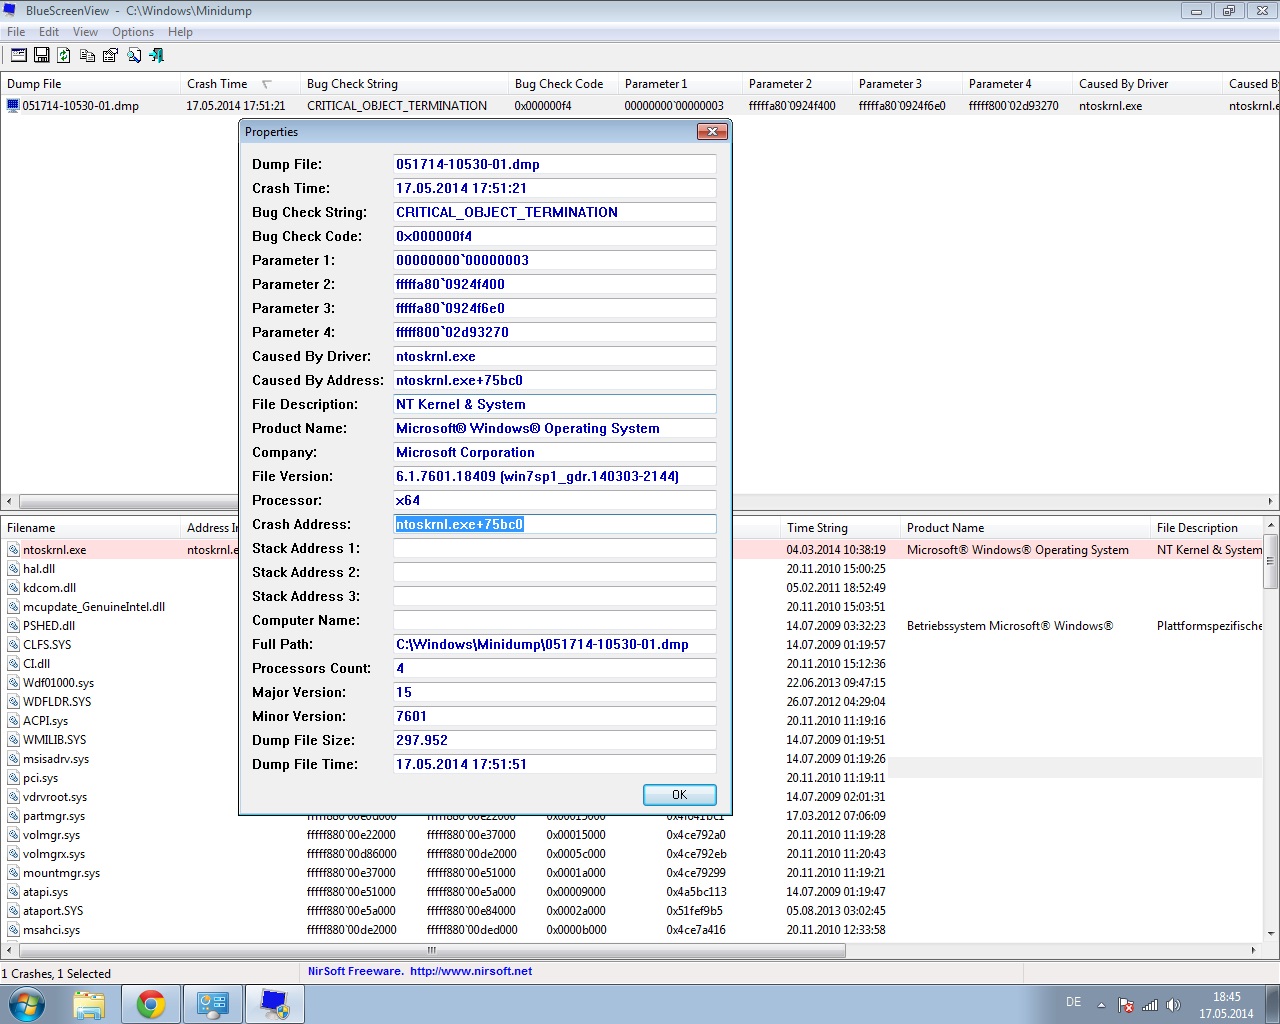Open Windows Explorer from the taskbar
The width and height of the screenshot is (1280, 1024).
tap(89, 1004)
